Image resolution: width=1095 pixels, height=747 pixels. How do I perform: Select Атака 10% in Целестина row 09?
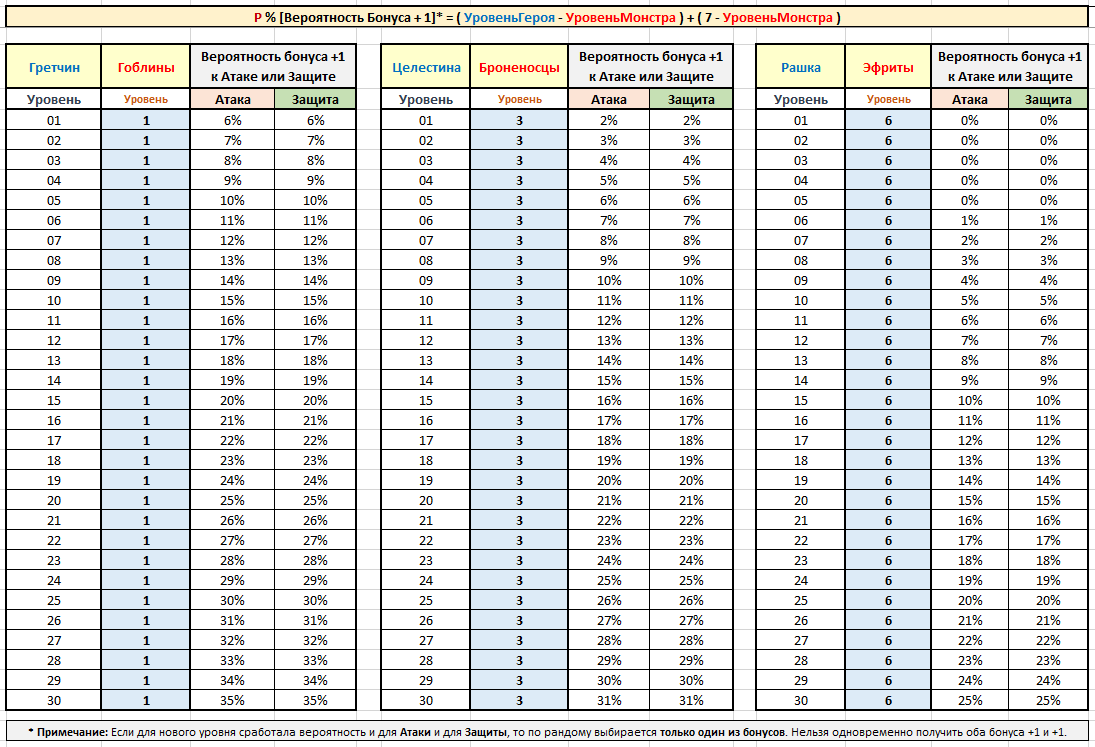[x=609, y=280]
